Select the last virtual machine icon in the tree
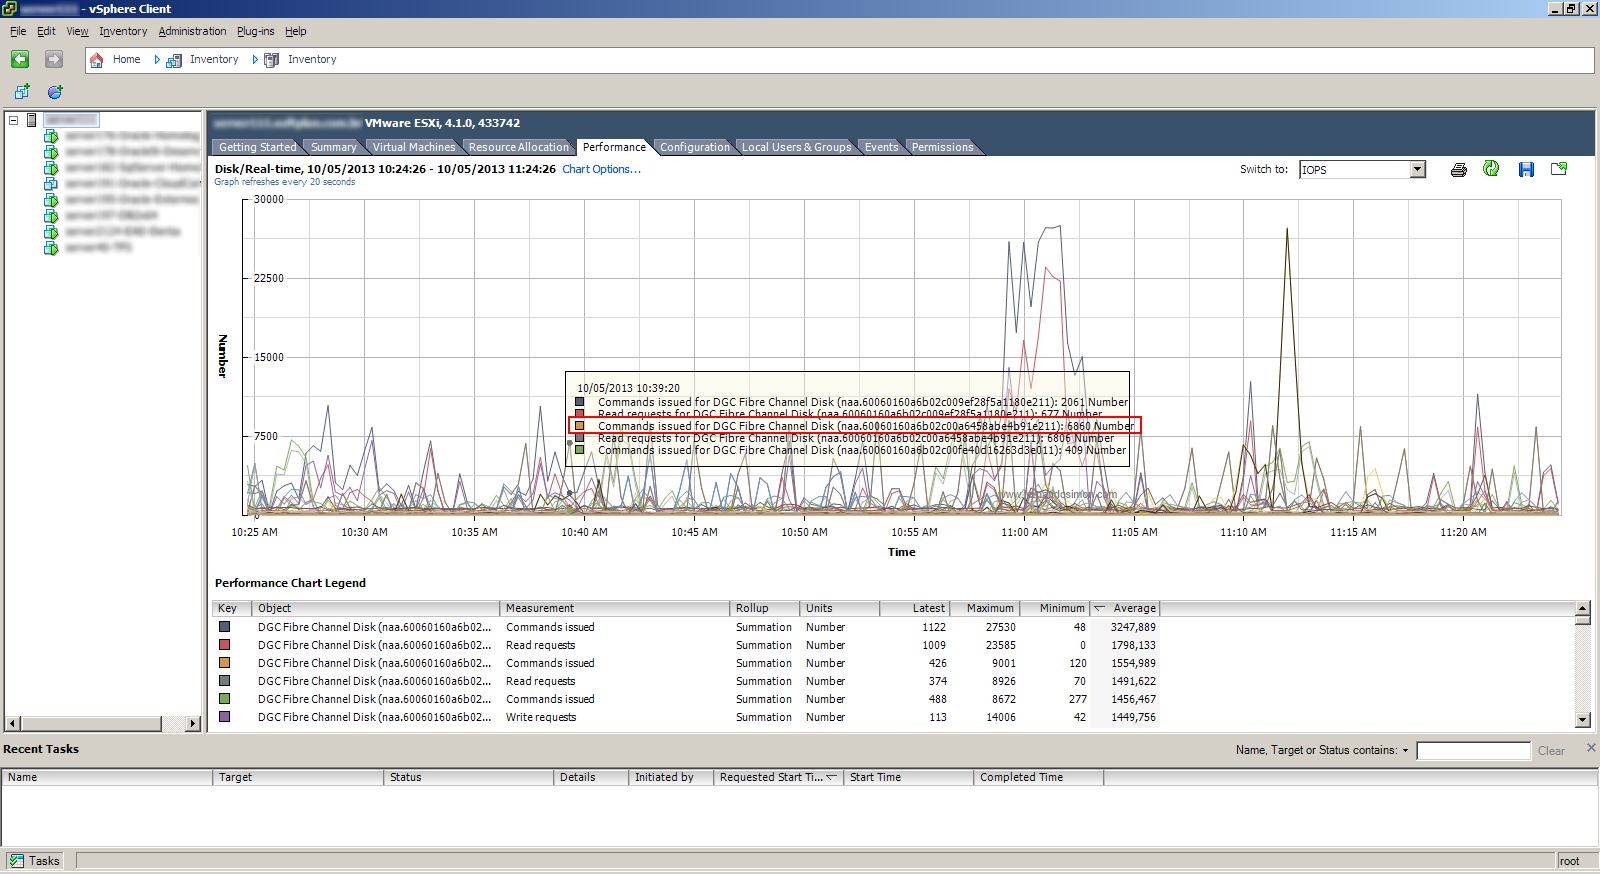The width and height of the screenshot is (1600, 874). pyautogui.click(x=51, y=248)
